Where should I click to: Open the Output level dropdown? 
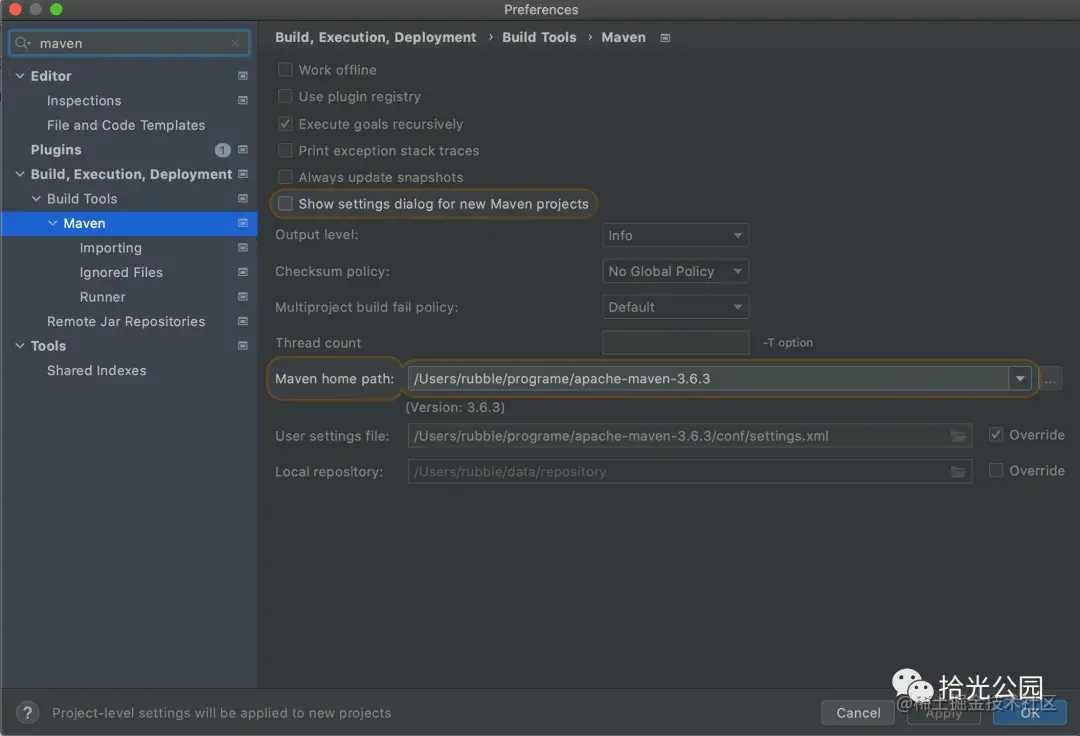[x=675, y=235]
